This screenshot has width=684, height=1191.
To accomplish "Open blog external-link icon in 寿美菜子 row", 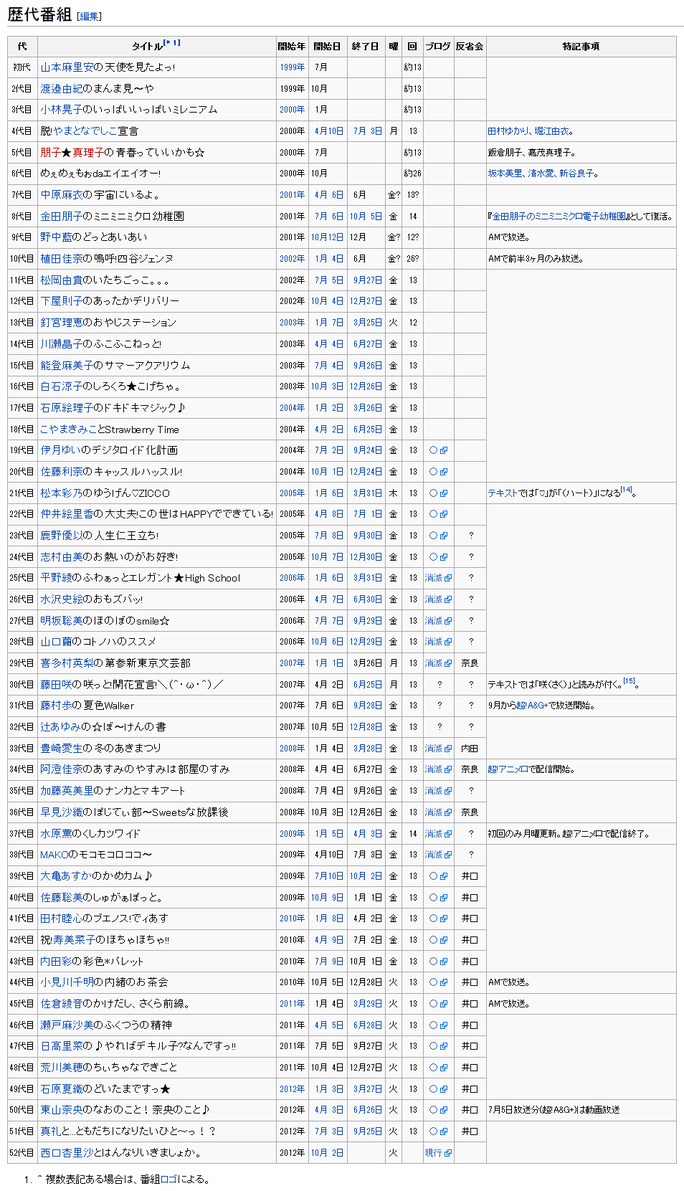I will (x=443, y=940).
